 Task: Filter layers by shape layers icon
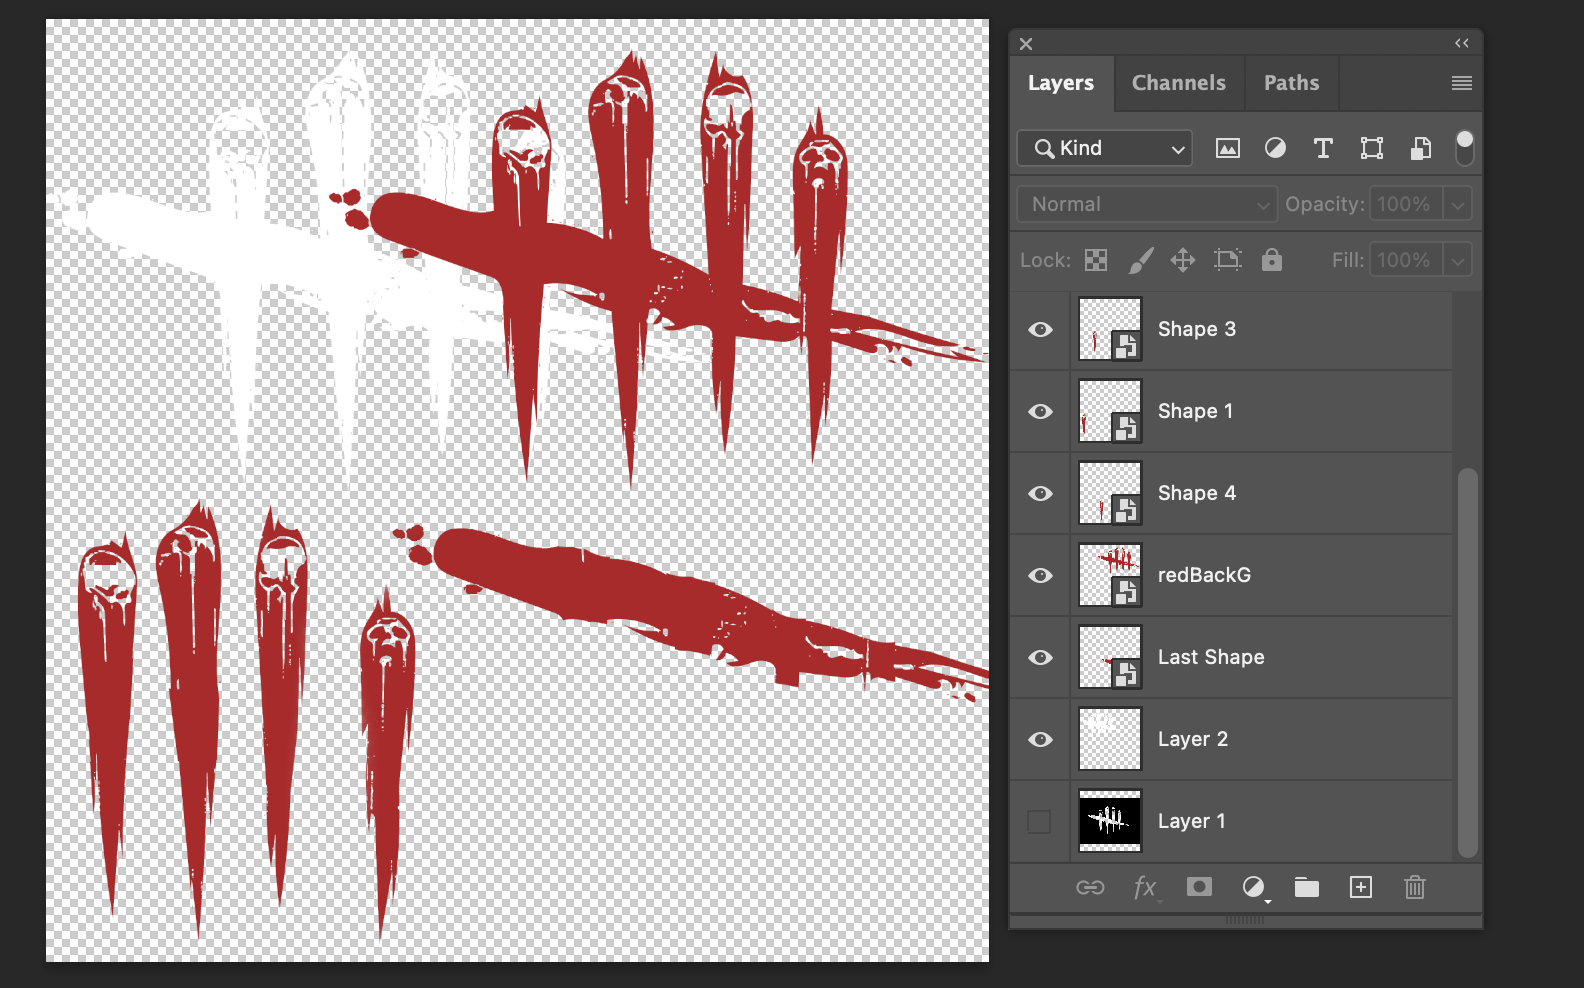click(1372, 149)
